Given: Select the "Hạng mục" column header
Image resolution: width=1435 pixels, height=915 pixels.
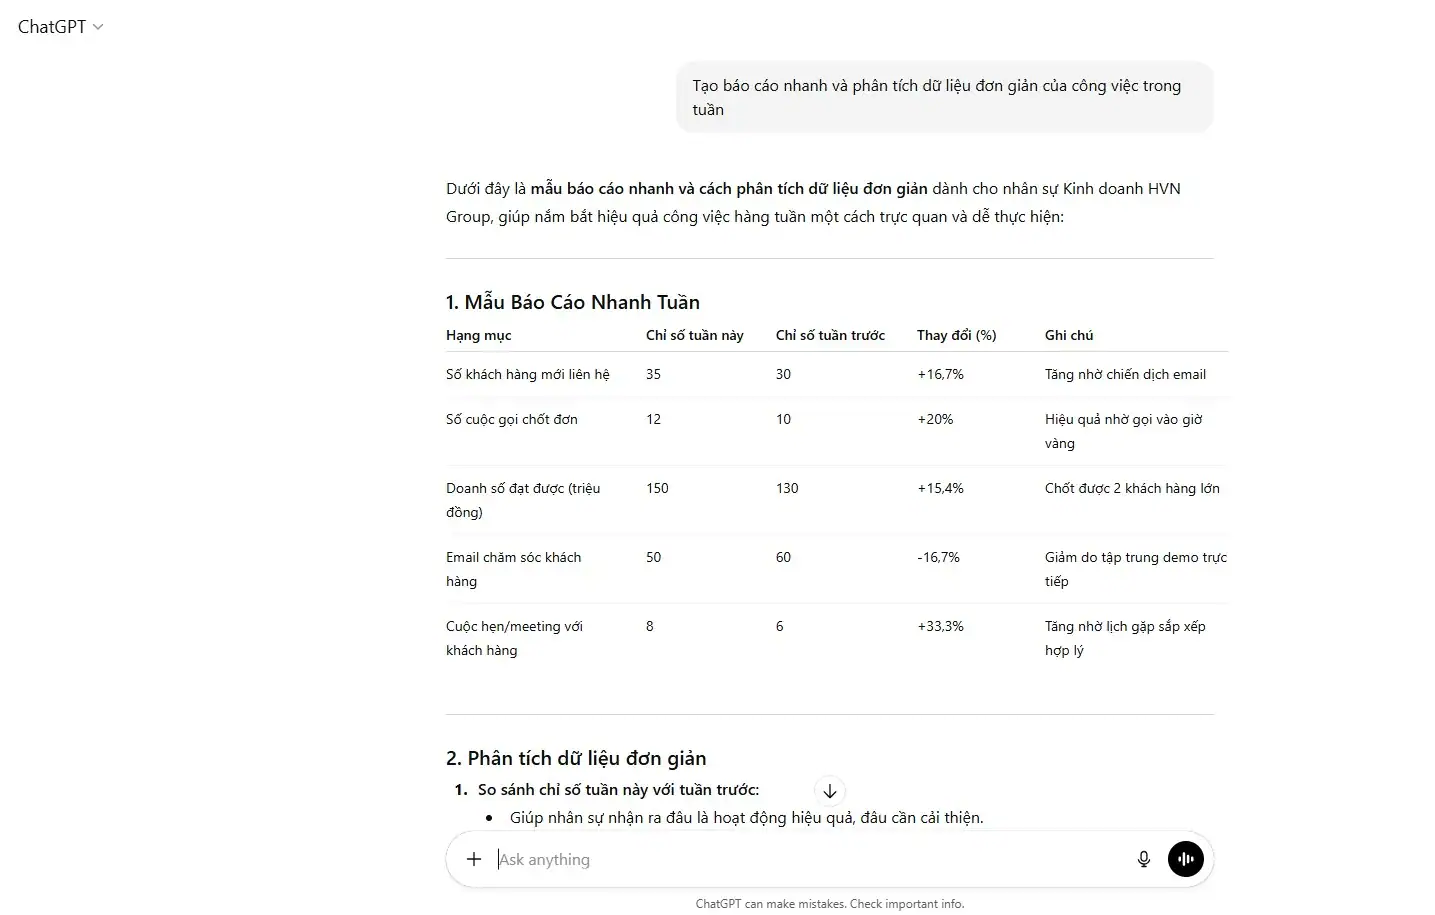Looking at the screenshot, I should coord(479,335).
